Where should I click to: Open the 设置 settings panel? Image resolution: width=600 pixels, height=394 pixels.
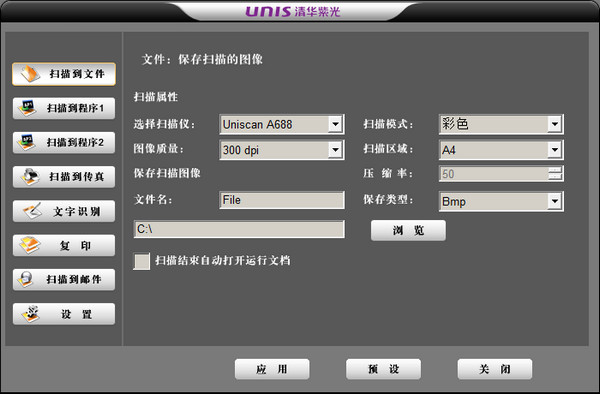coord(64,314)
